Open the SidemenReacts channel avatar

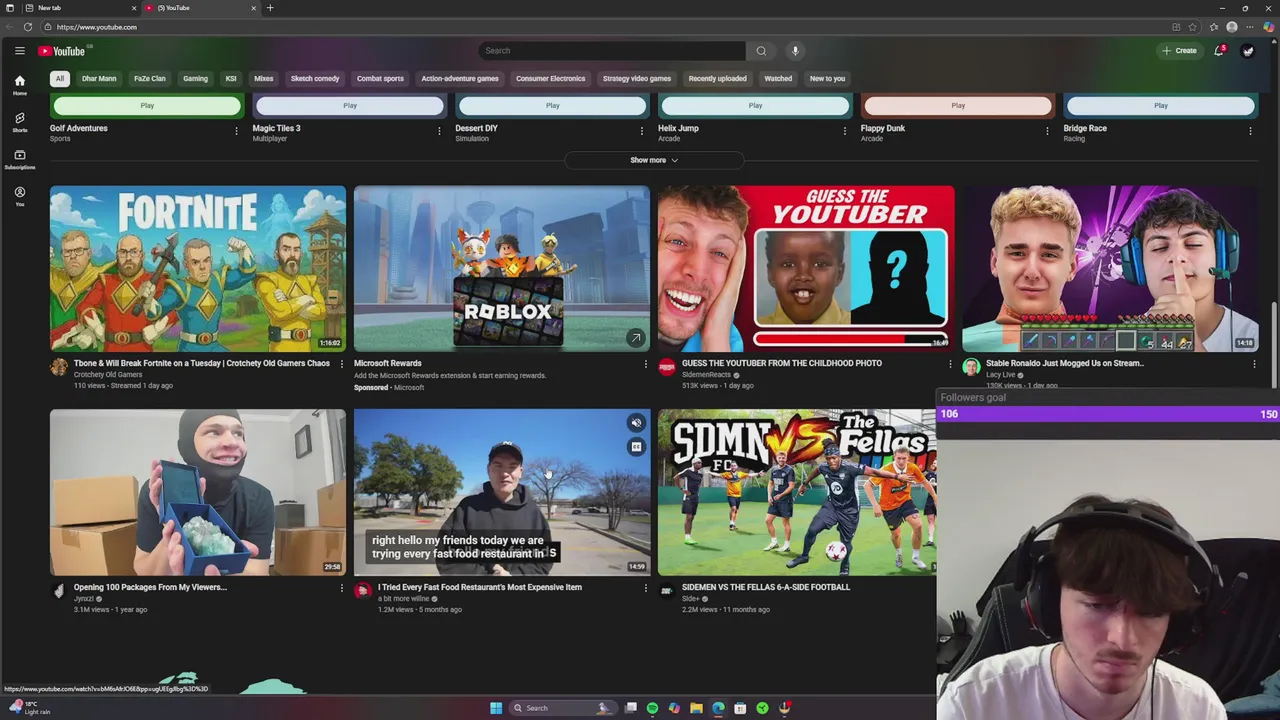pyautogui.click(x=667, y=367)
